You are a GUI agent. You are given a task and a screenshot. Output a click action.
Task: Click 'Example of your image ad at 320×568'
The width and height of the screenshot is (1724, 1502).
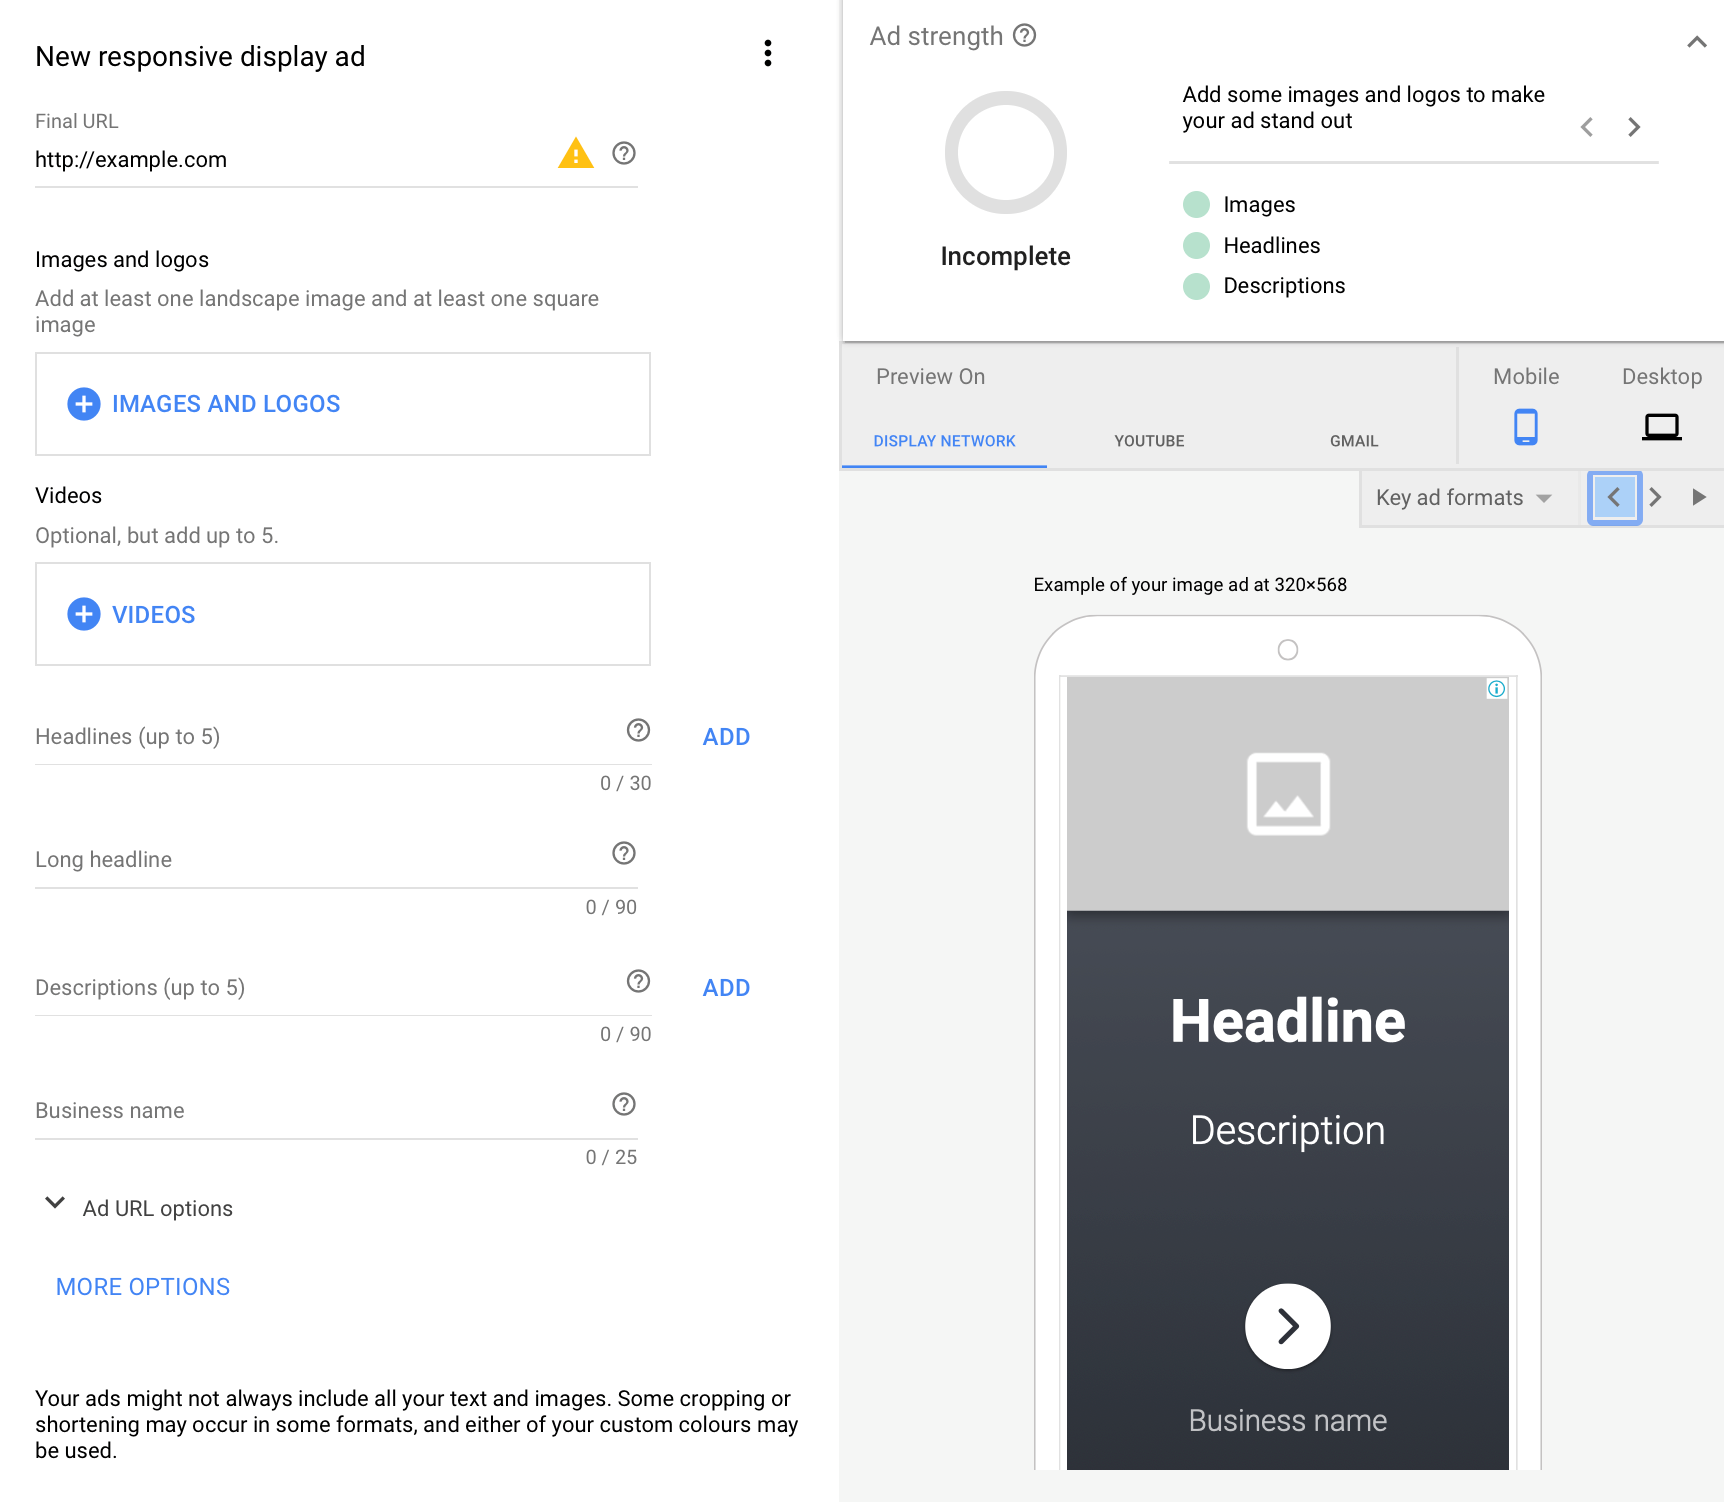point(1190,585)
